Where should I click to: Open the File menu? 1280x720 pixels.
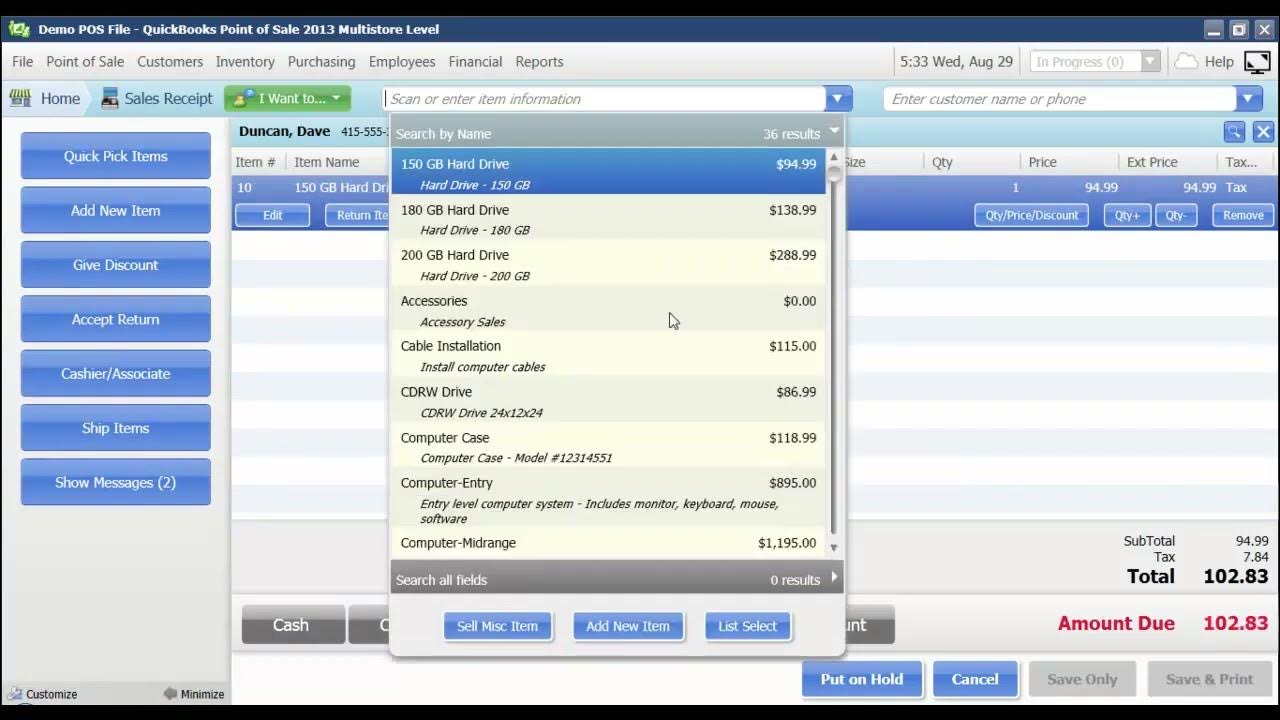(22, 61)
